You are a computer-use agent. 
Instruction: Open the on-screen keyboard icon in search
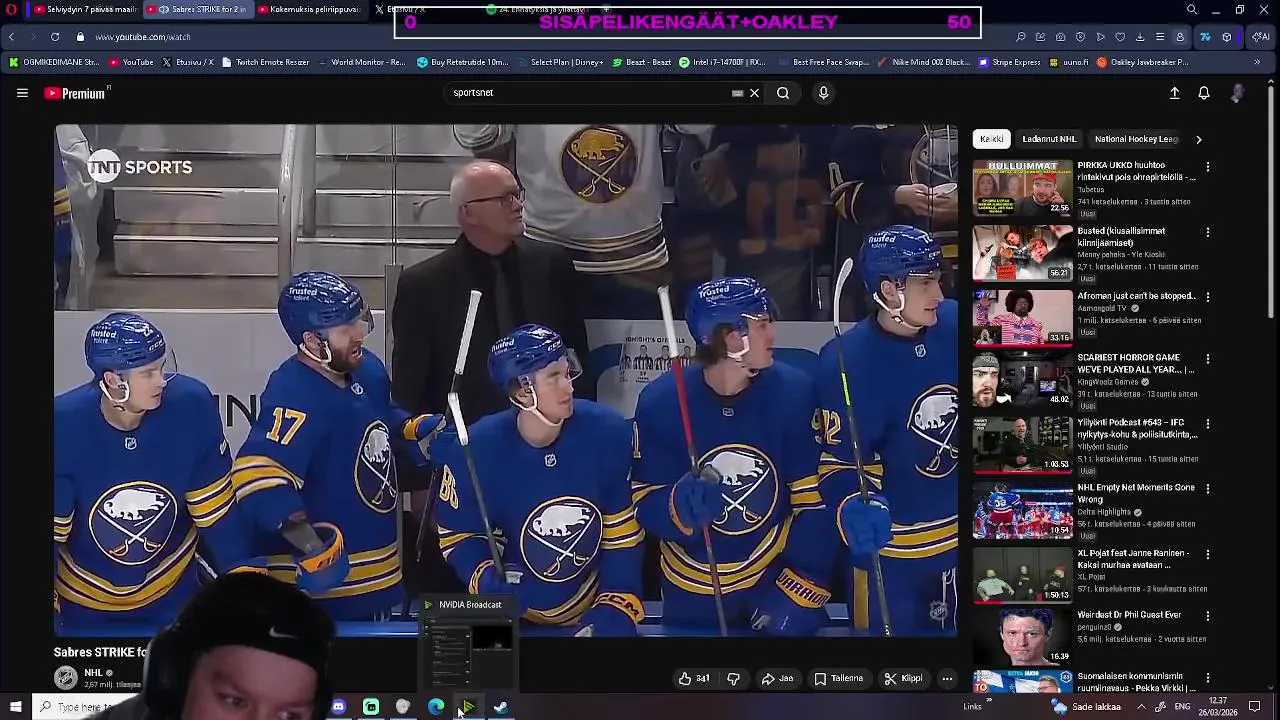737,93
